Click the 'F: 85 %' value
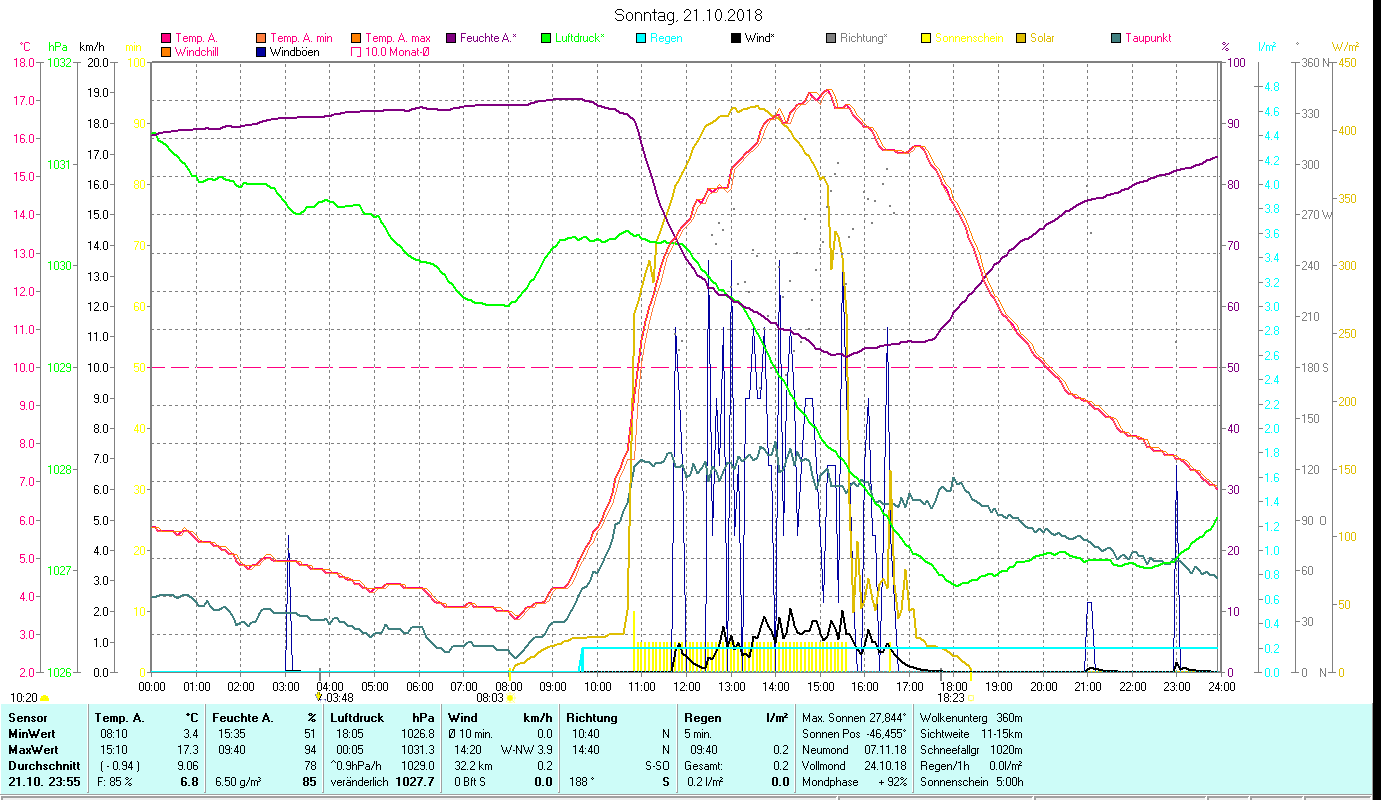The image size is (1381, 800). coord(116,782)
